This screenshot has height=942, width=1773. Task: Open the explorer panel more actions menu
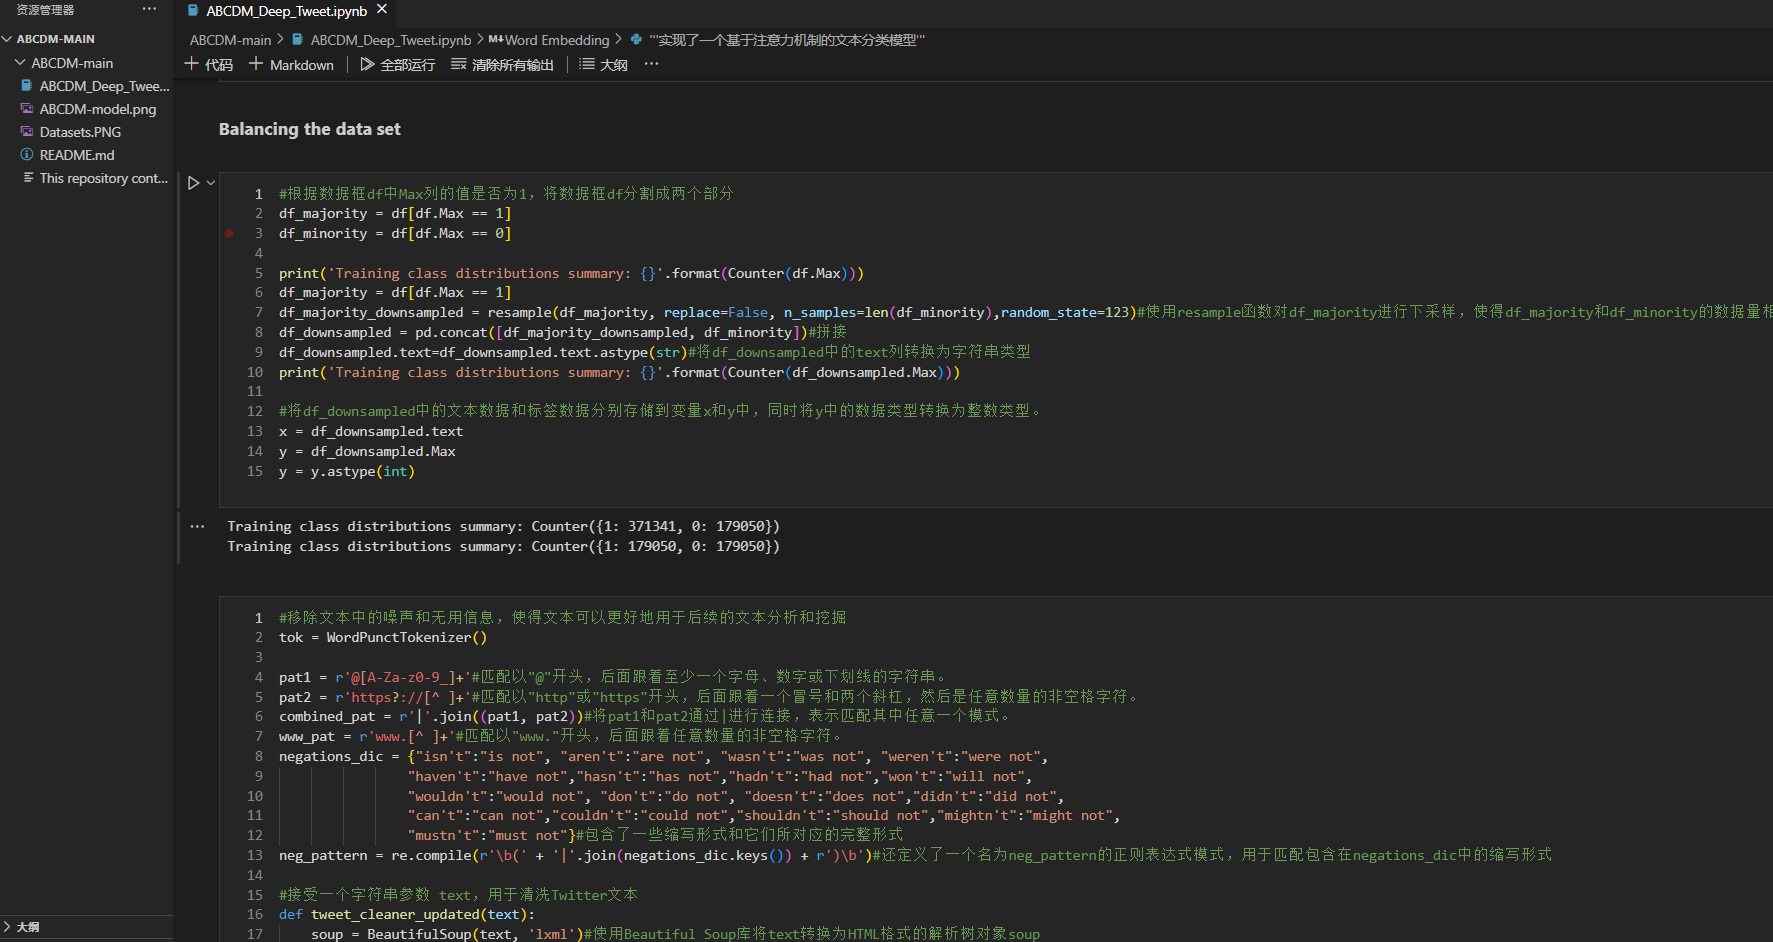tap(150, 9)
